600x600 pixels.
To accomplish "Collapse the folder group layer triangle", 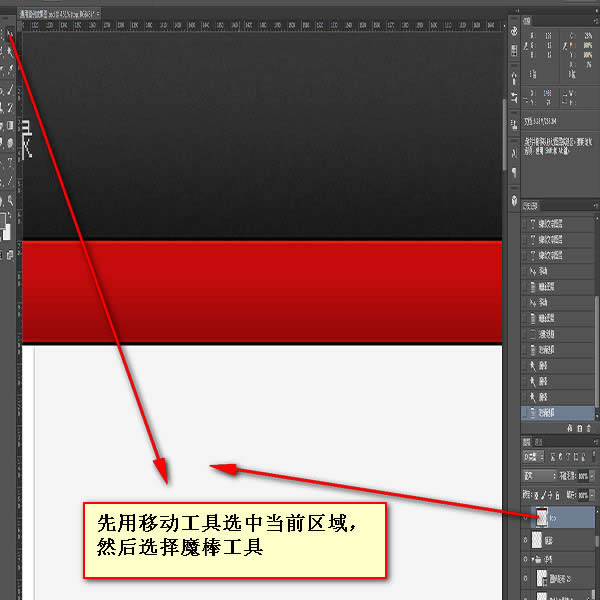I will [x=532, y=559].
